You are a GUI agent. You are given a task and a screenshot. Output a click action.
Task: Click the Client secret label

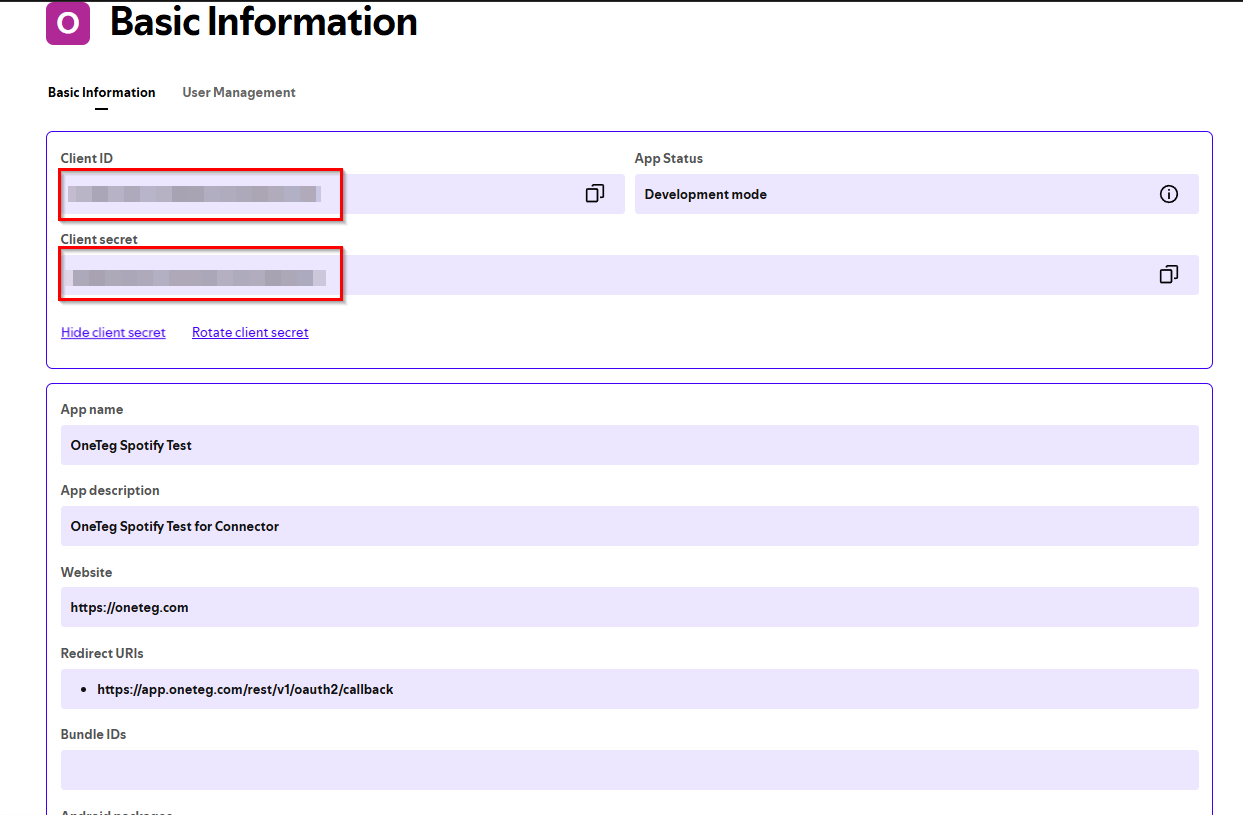click(99, 239)
